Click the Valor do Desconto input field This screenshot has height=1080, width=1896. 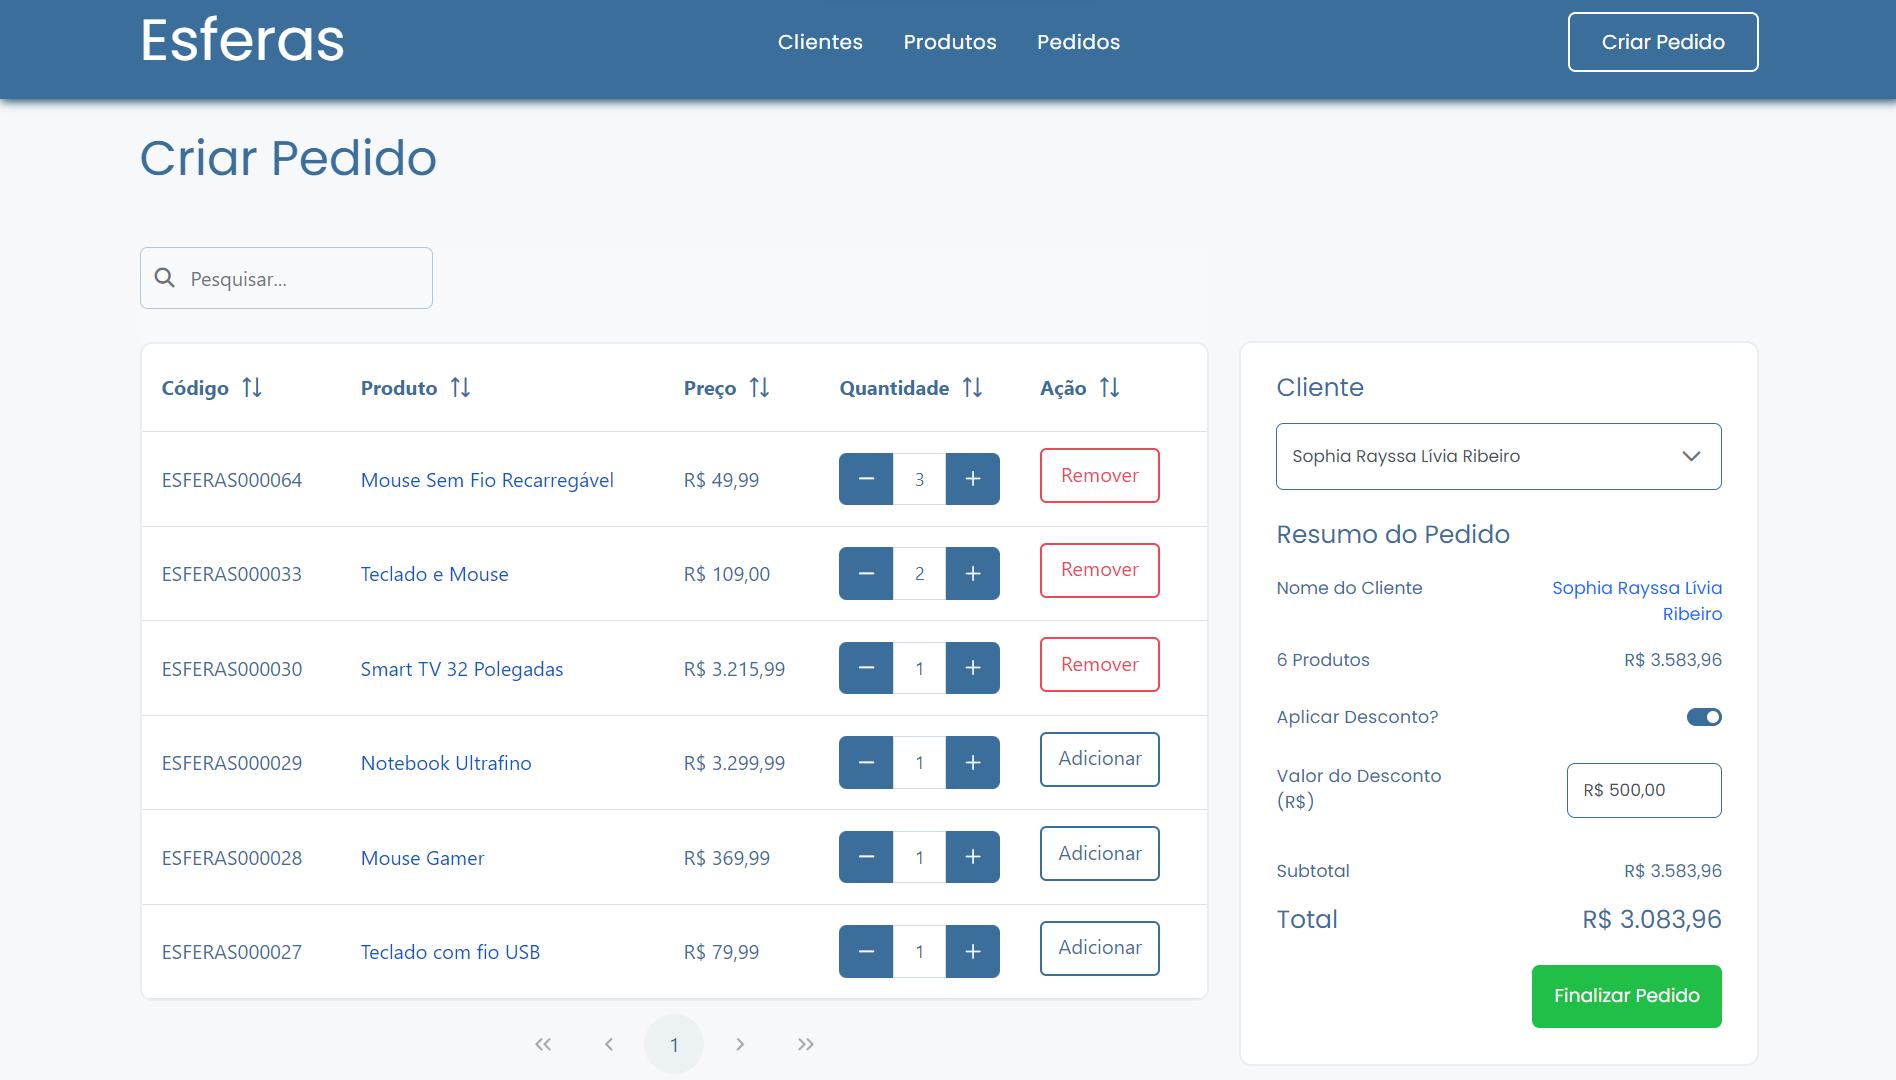click(1644, 790)
